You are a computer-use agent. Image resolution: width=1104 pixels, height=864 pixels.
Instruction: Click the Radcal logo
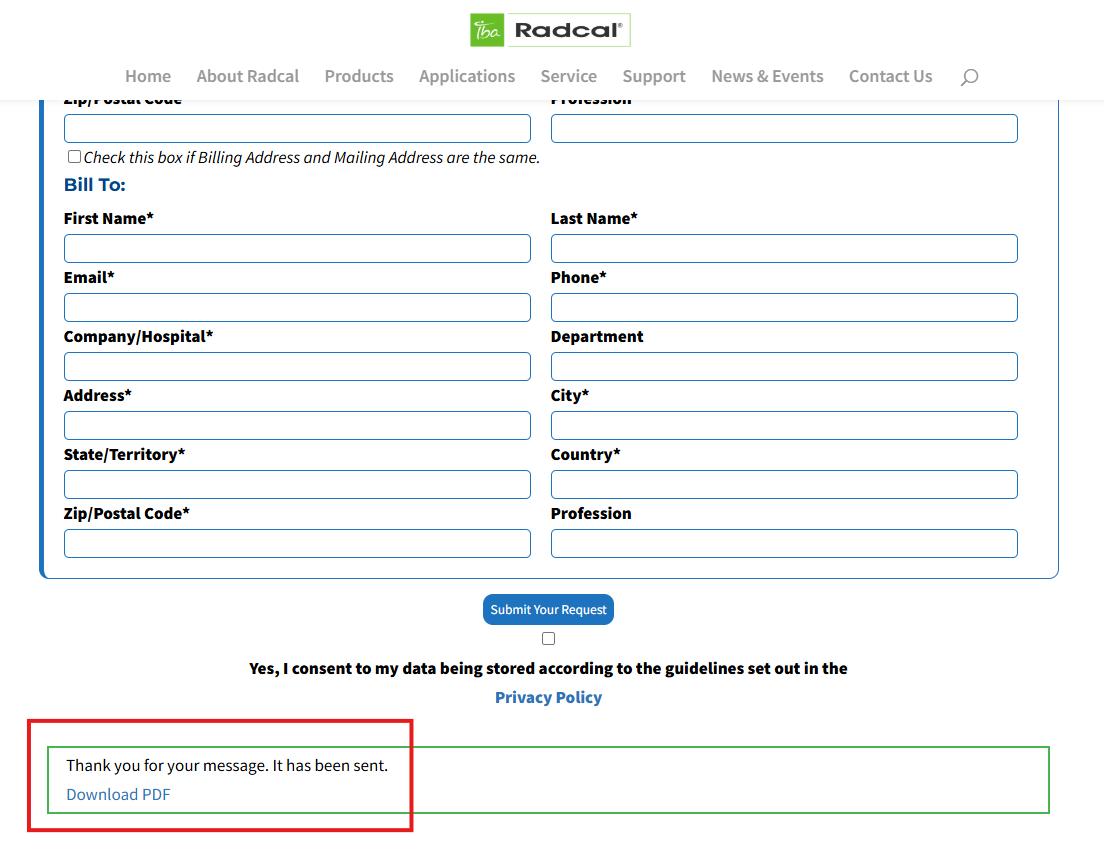click(550, 30)
